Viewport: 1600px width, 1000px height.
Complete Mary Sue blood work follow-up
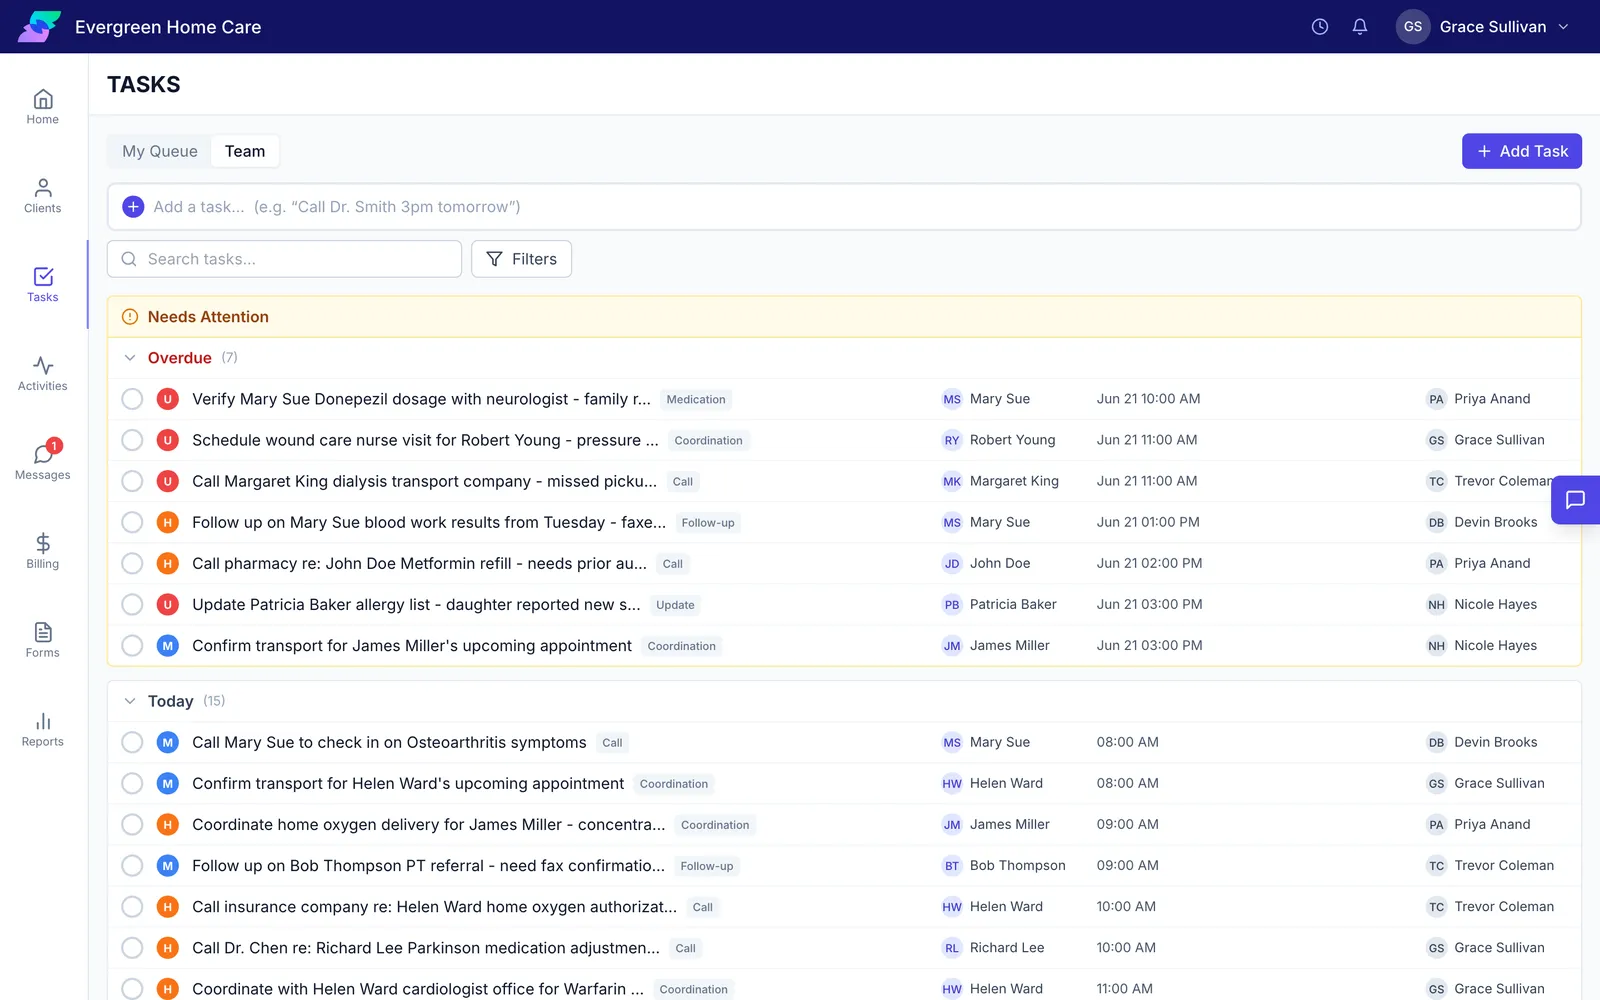pos(132,522)
